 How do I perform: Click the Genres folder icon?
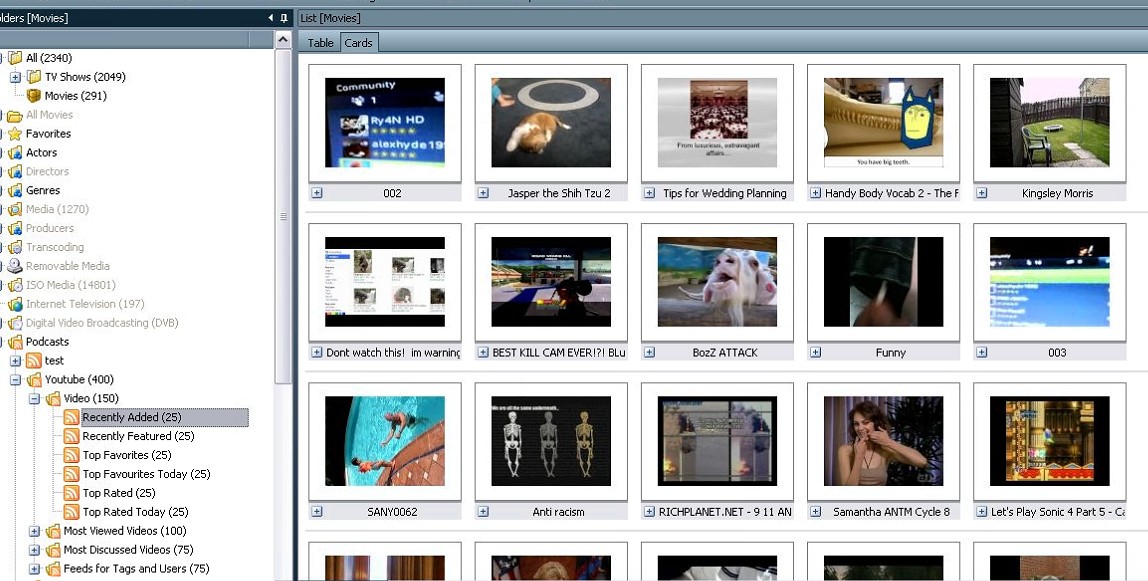point(15,190)
